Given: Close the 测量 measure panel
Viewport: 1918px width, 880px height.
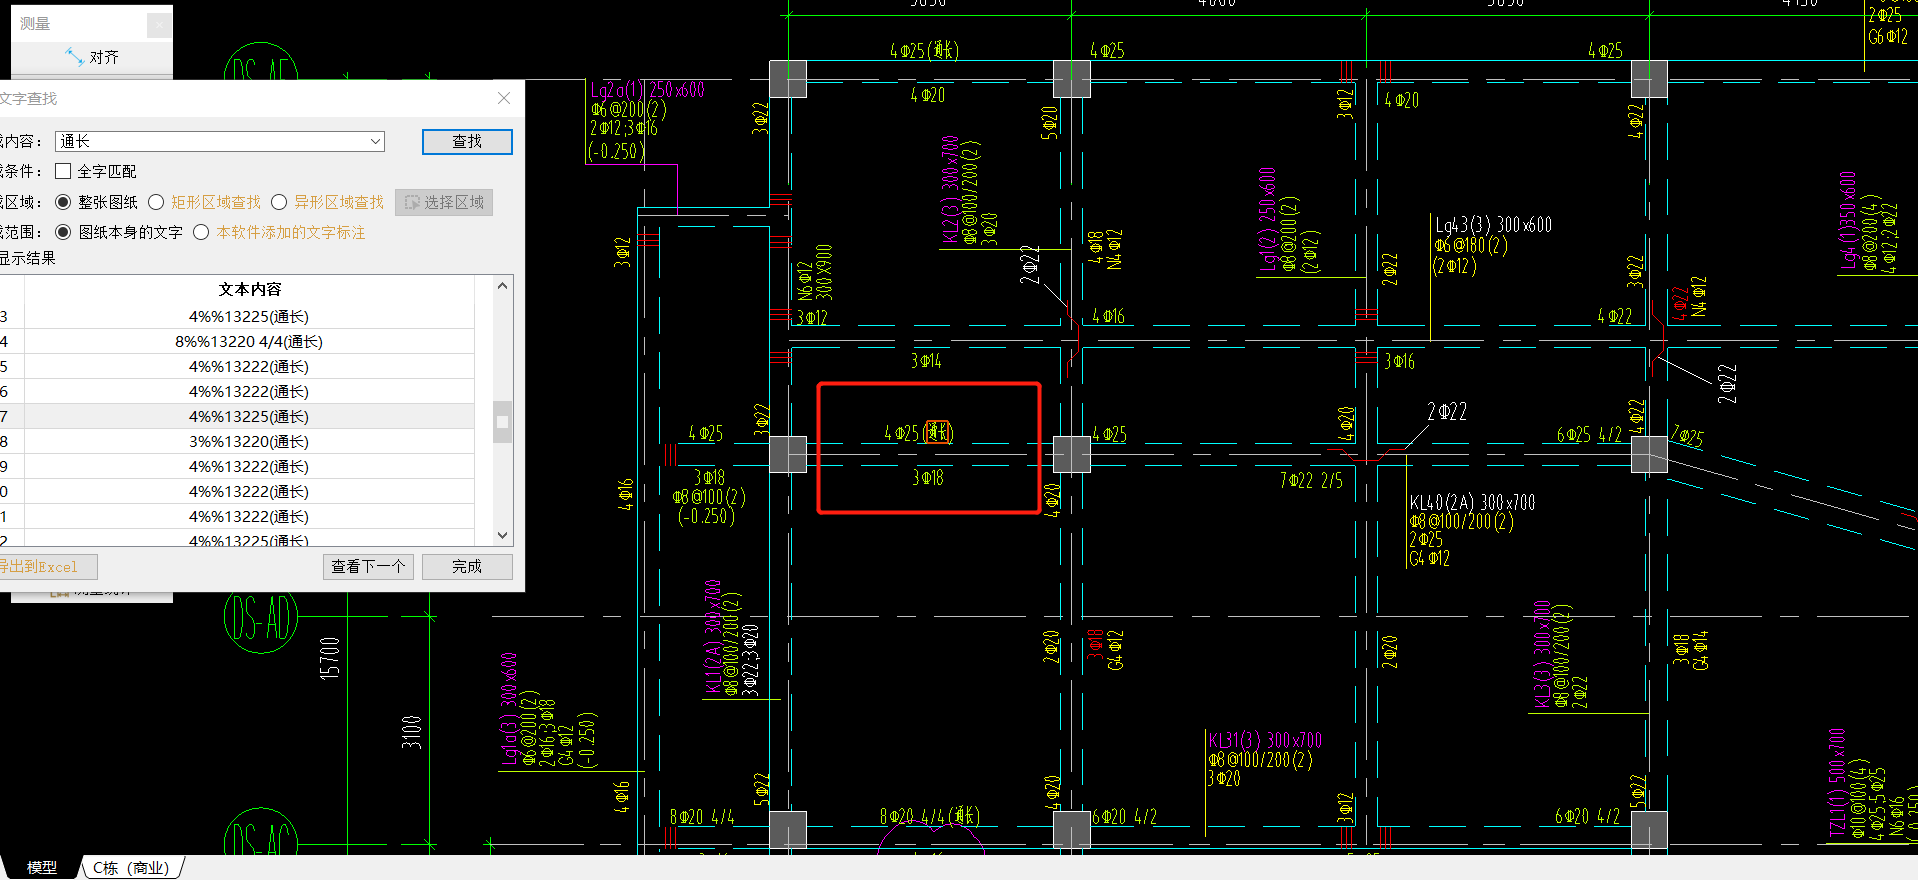Looking at the screenshot, I should click(159, 25).
